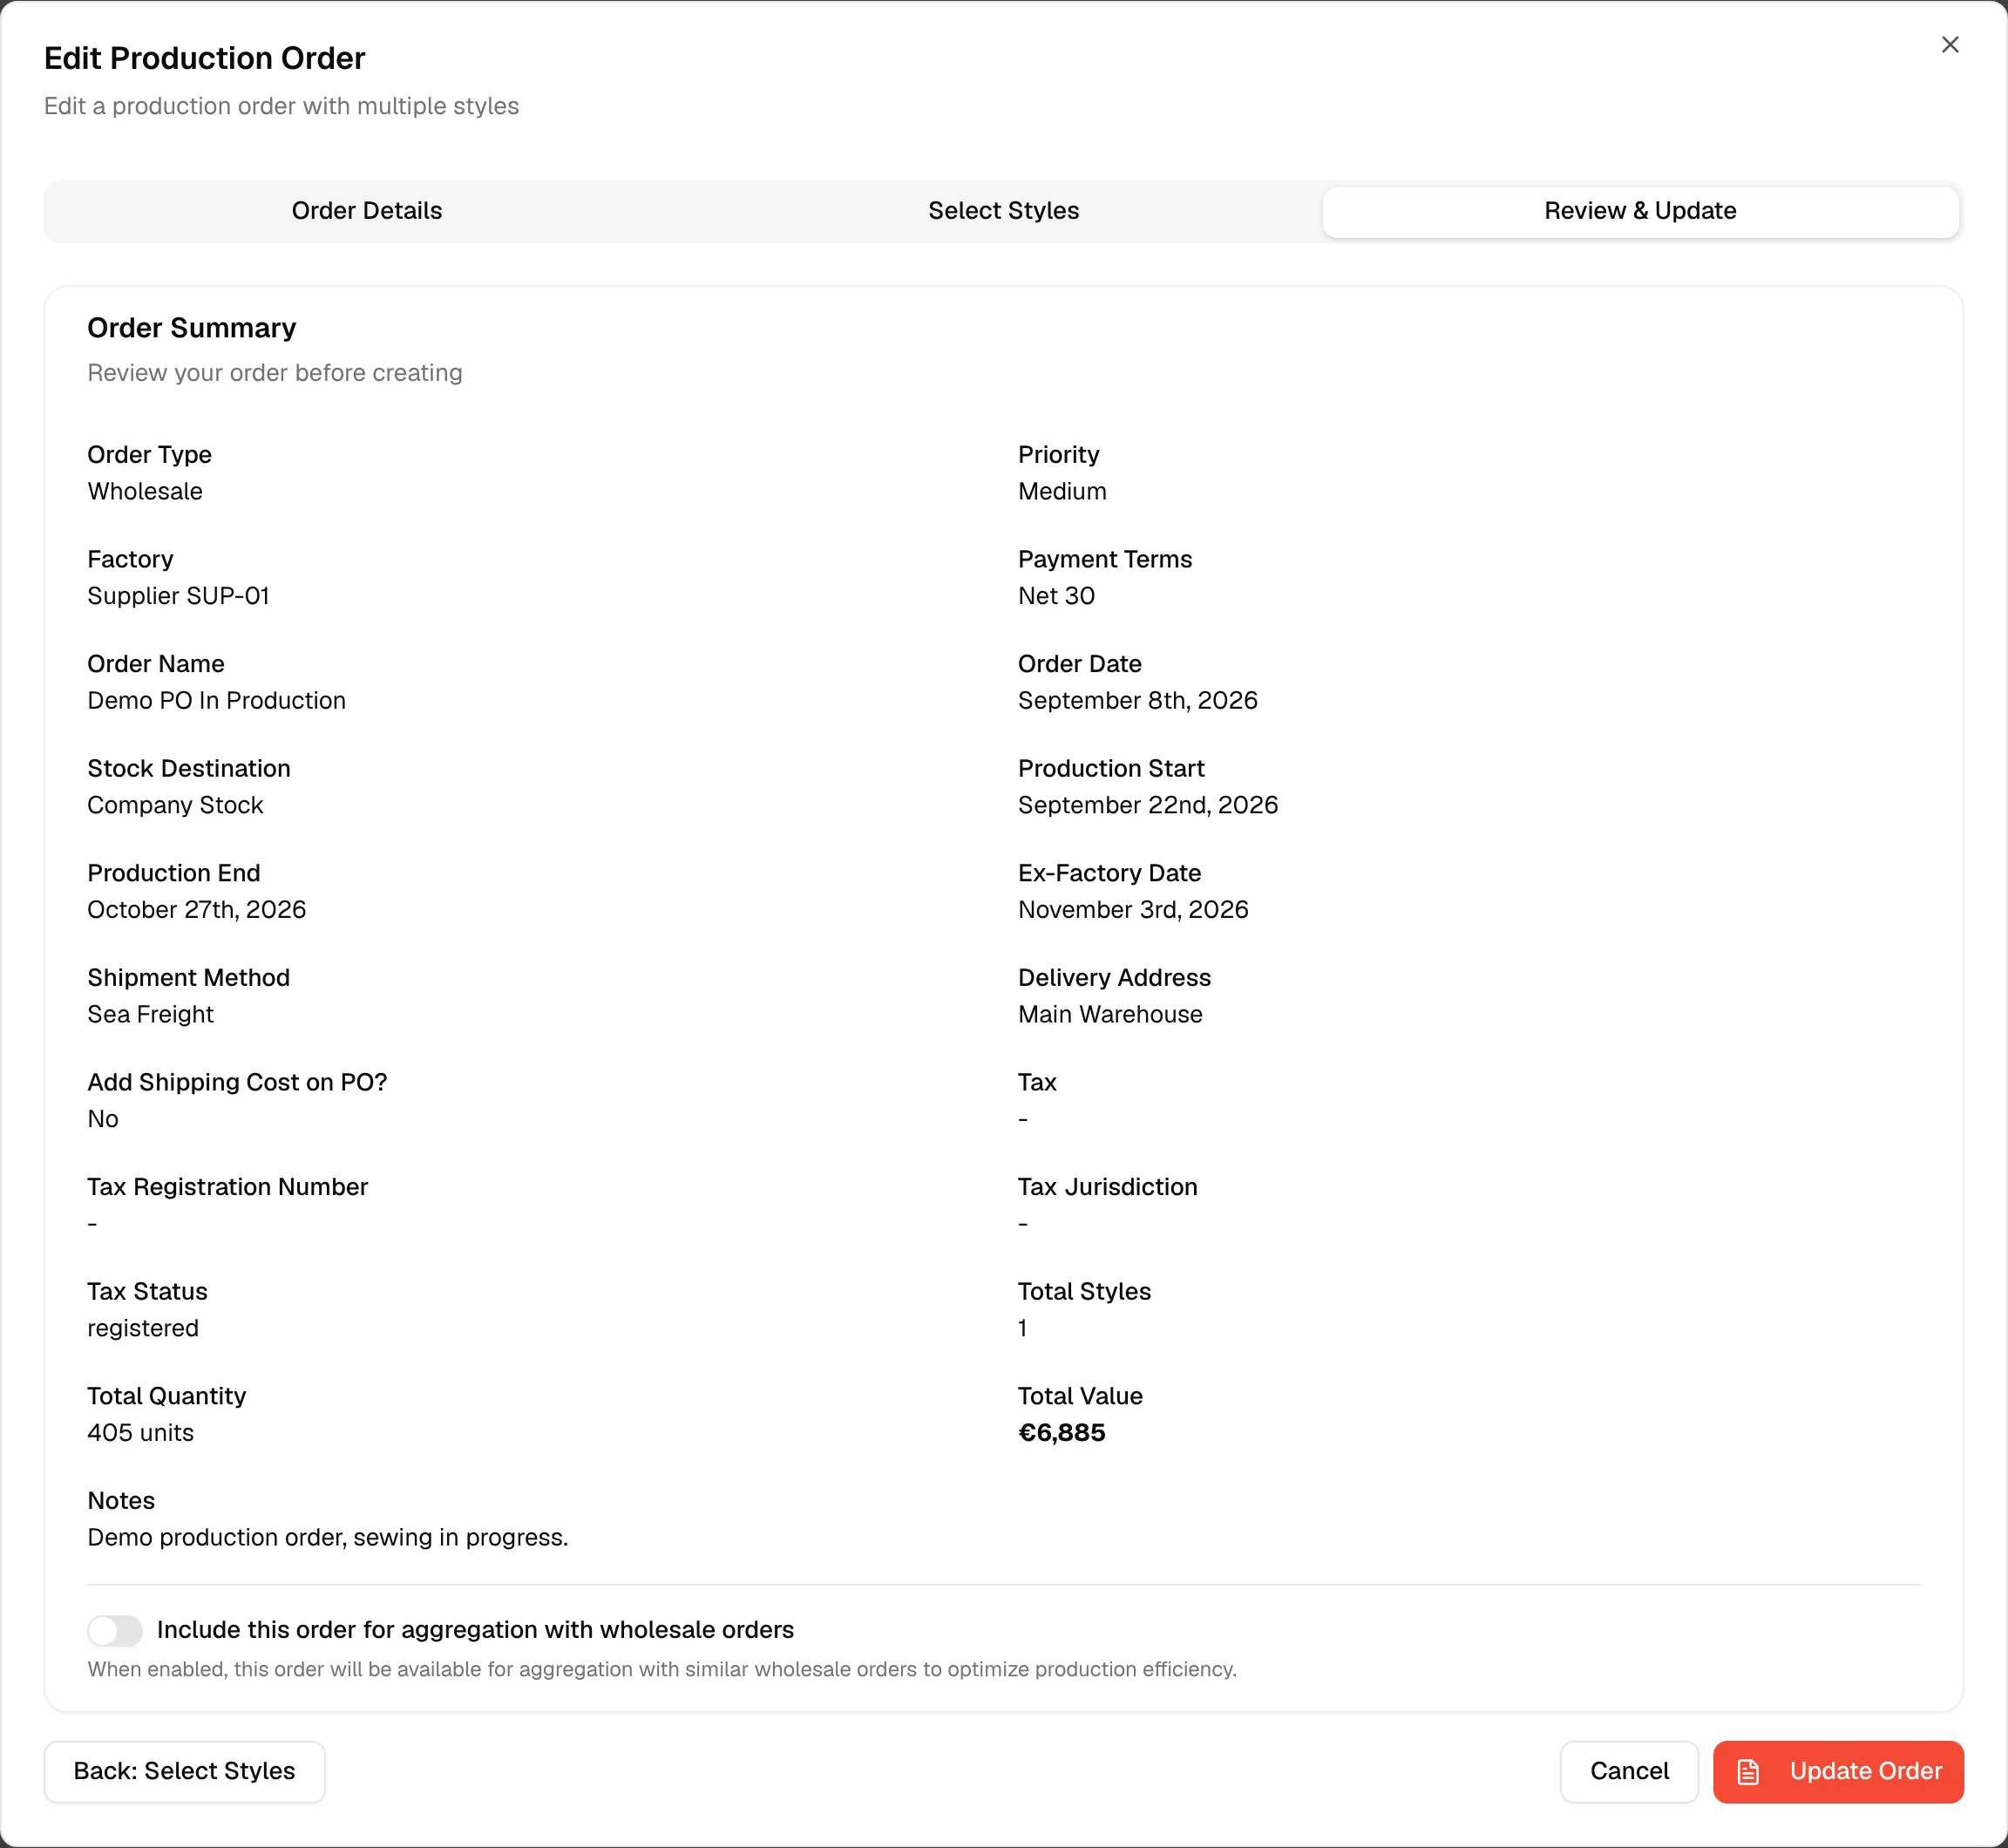Cancel editing the production order
Screen dimensions: 2008x1848
click(x=1629, y=1771)
